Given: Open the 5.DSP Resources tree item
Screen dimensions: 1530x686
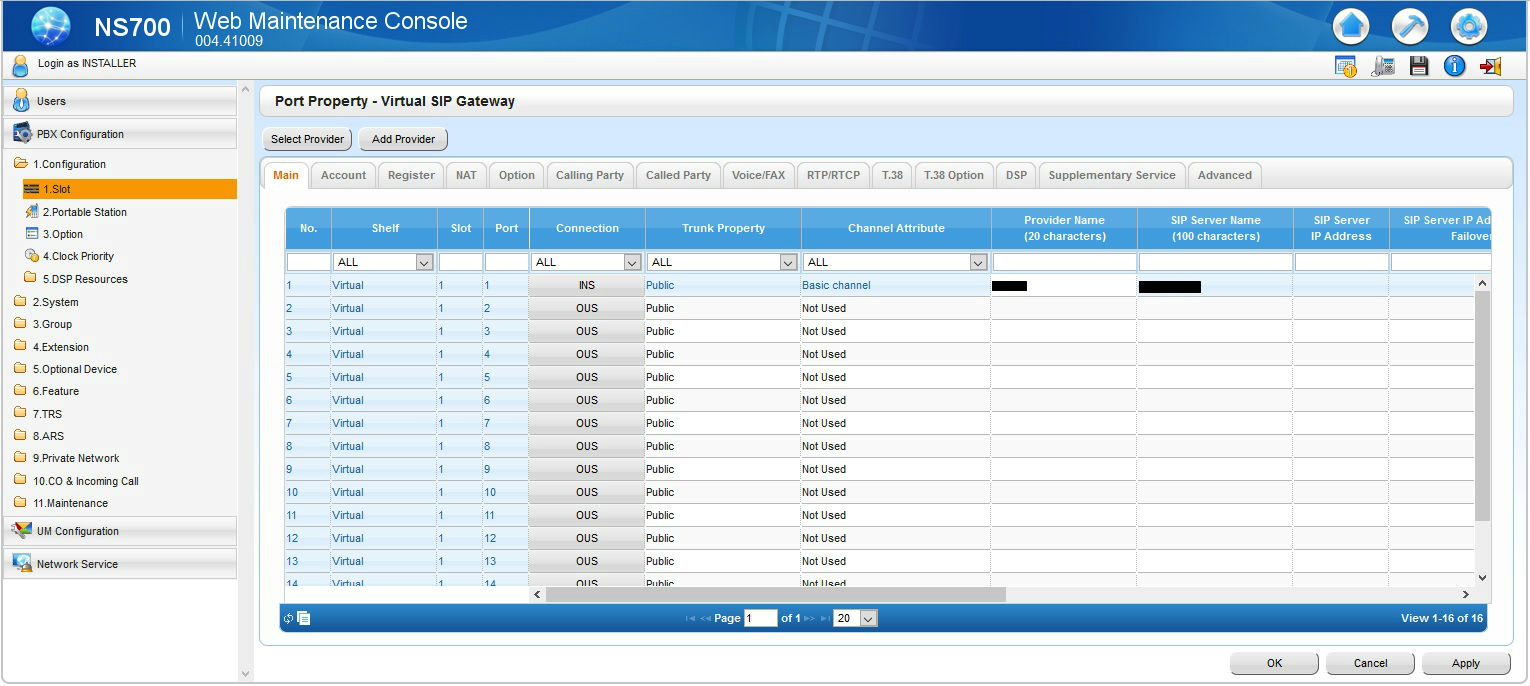Looking at the screenshot, I should coord(76,279).
